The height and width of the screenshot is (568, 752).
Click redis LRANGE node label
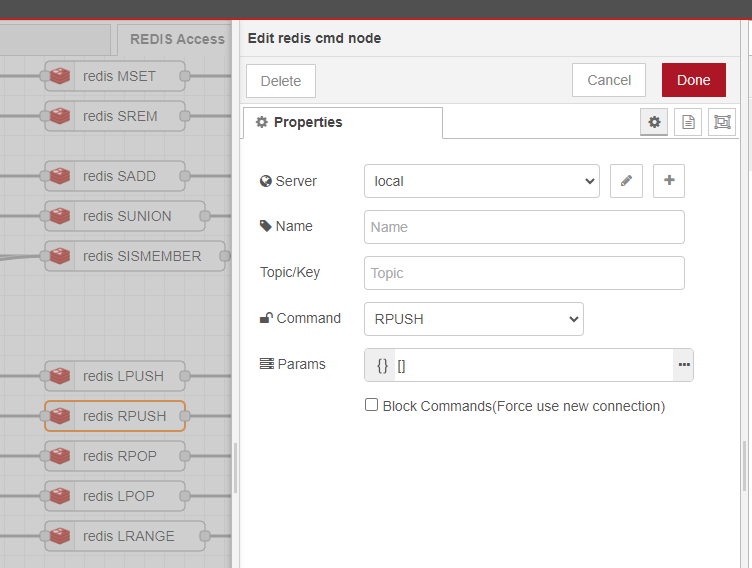tap(129, 536)
